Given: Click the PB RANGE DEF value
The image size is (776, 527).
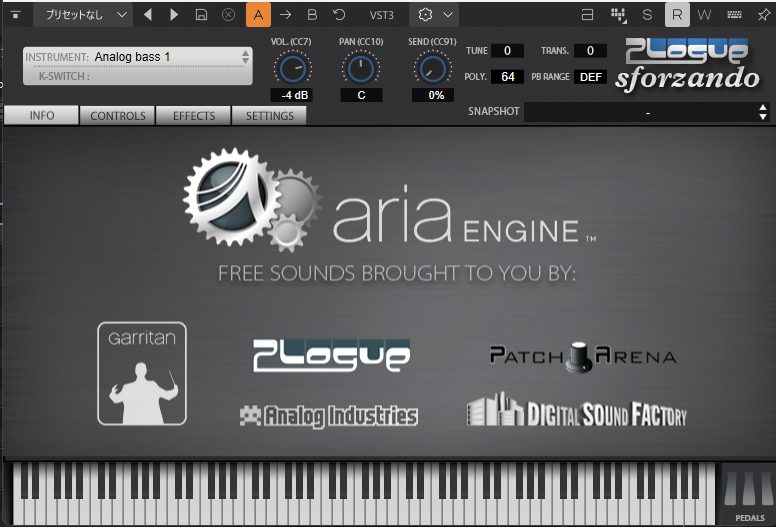Looking at the screenshot, I should pos(590,77).
